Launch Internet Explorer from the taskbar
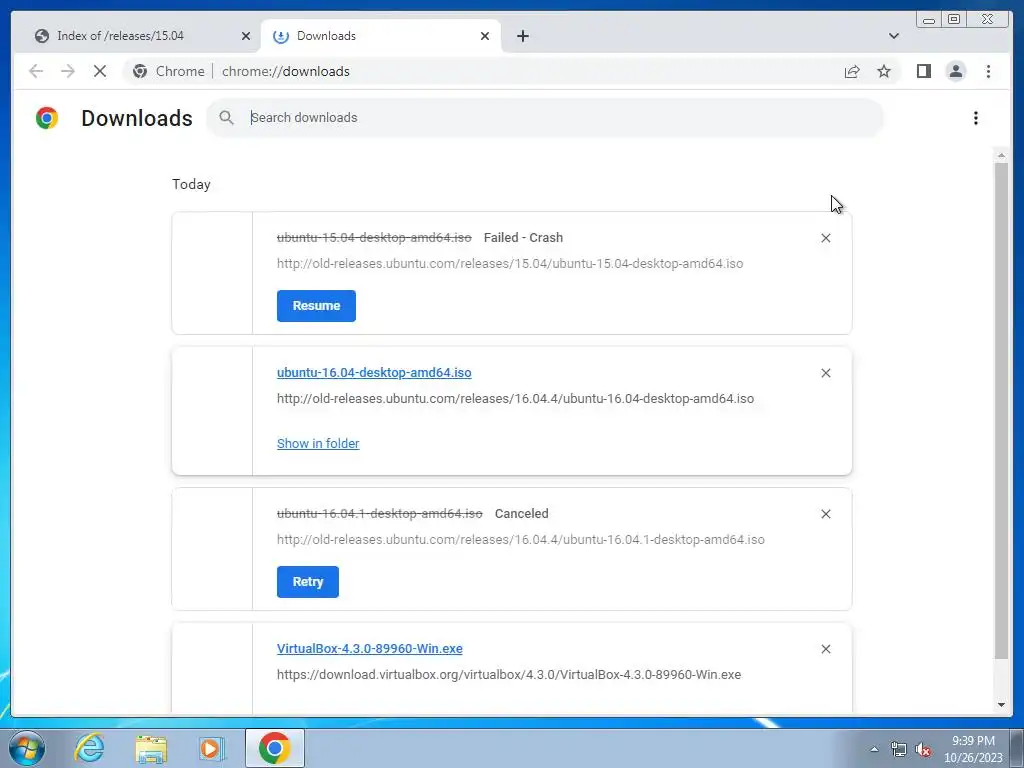1024x768 pixels. pyautogui.click(x=89, y=748)
